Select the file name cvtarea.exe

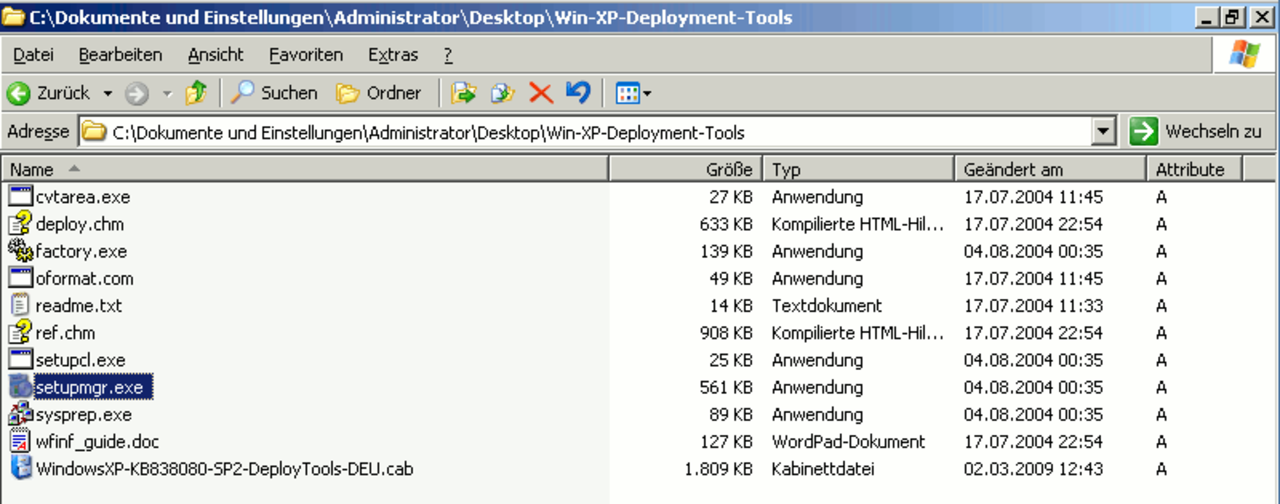click(x=83, y=197)
